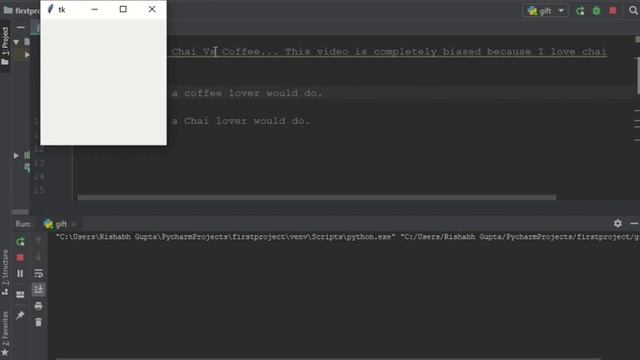Click line number 13 in the gutter
640x360 pixels.
39,163
